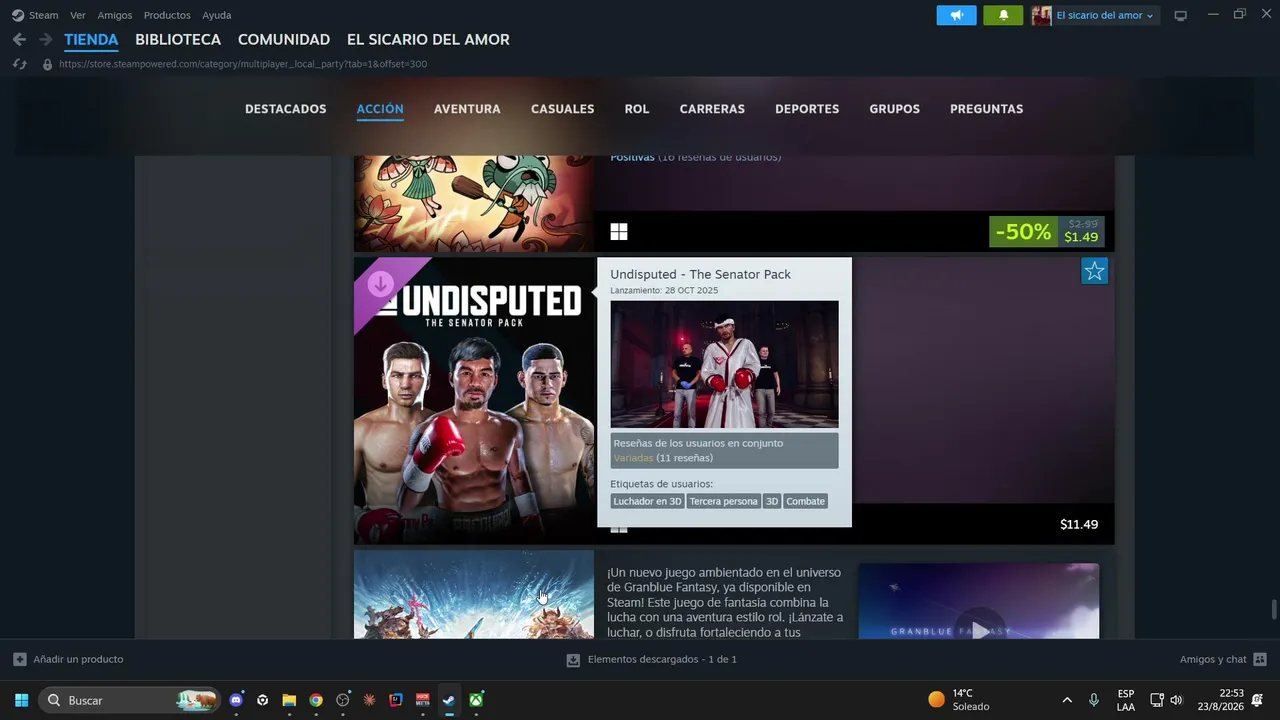Click the Combate tag
Image resolution: width=1280 pixels, height=720 pixels.
[x=805, y=501]
